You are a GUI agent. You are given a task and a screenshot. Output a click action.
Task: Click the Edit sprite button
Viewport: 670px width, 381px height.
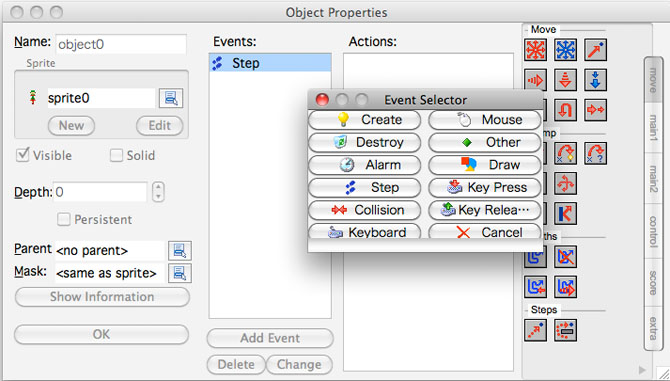coord(160,126)
